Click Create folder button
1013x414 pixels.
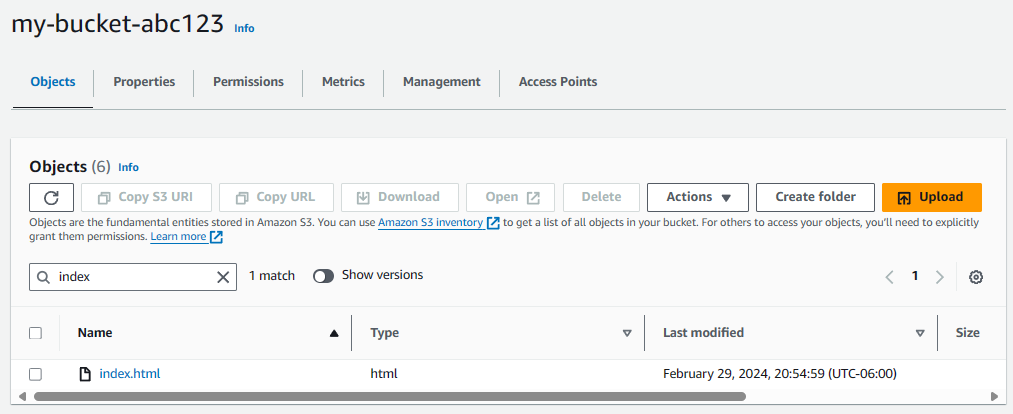point(815,197)
